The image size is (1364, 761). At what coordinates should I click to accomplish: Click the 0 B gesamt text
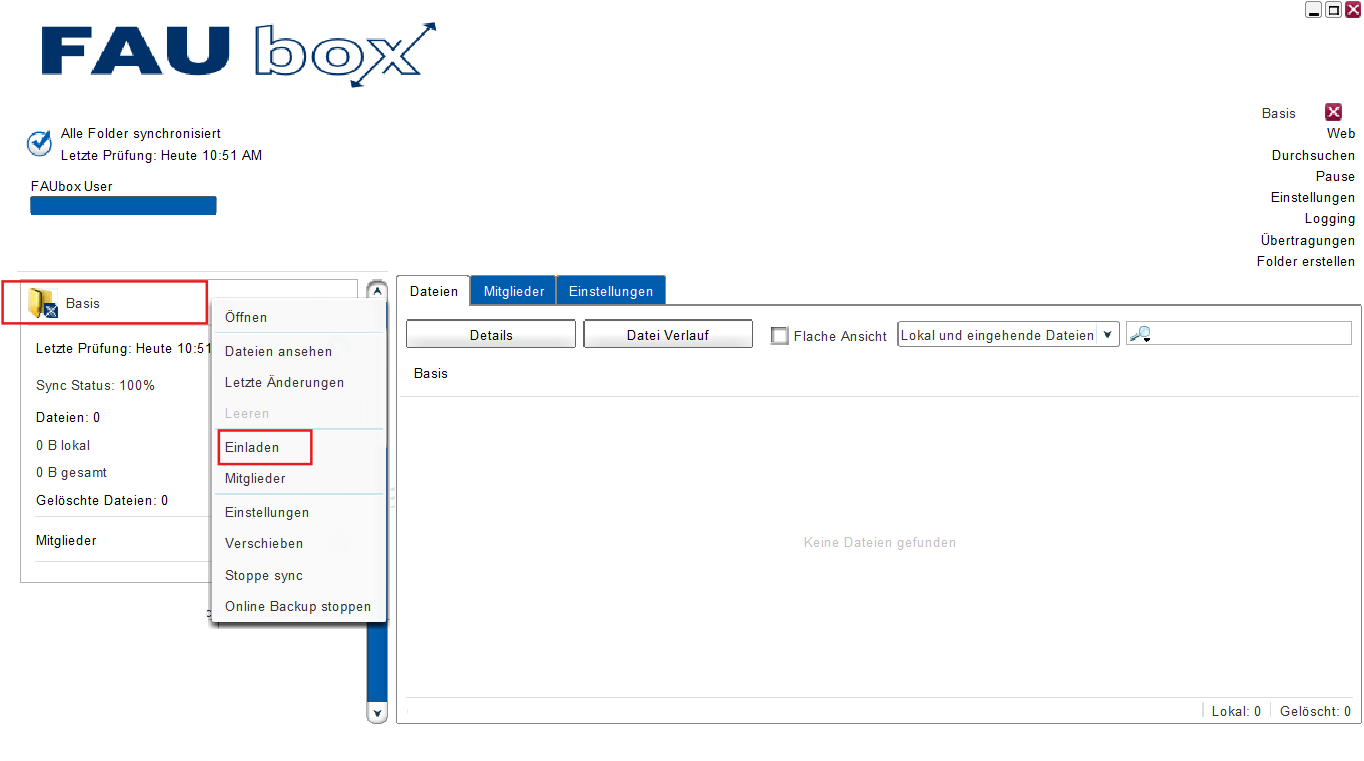(x=71, y=472)
